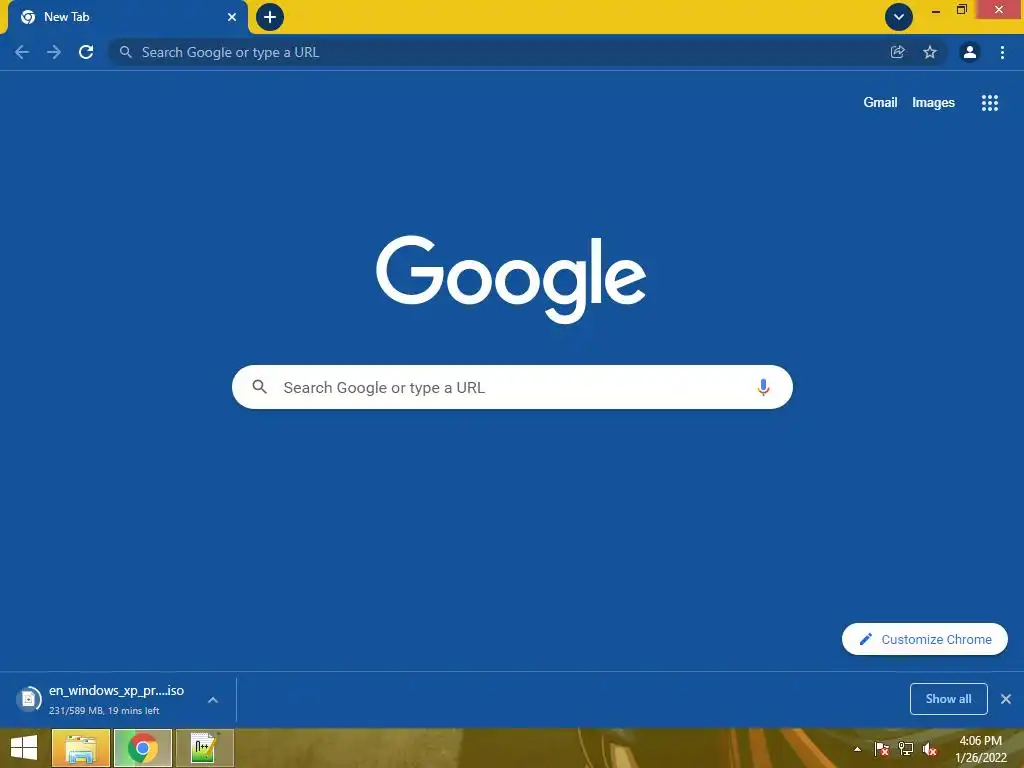Start voice search with the microphone icon
The width and height of the screenshot is (1024, 768).
tap(763, 387)
